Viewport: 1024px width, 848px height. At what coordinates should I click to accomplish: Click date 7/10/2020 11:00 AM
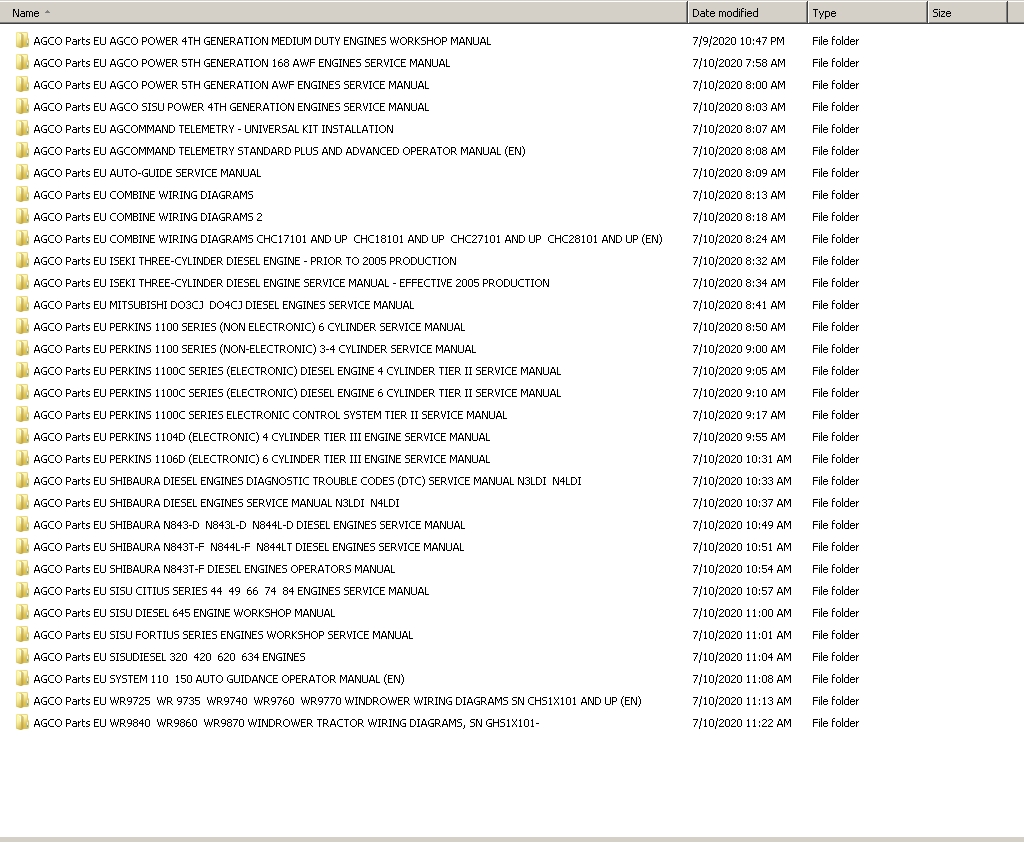click(742, 613)
